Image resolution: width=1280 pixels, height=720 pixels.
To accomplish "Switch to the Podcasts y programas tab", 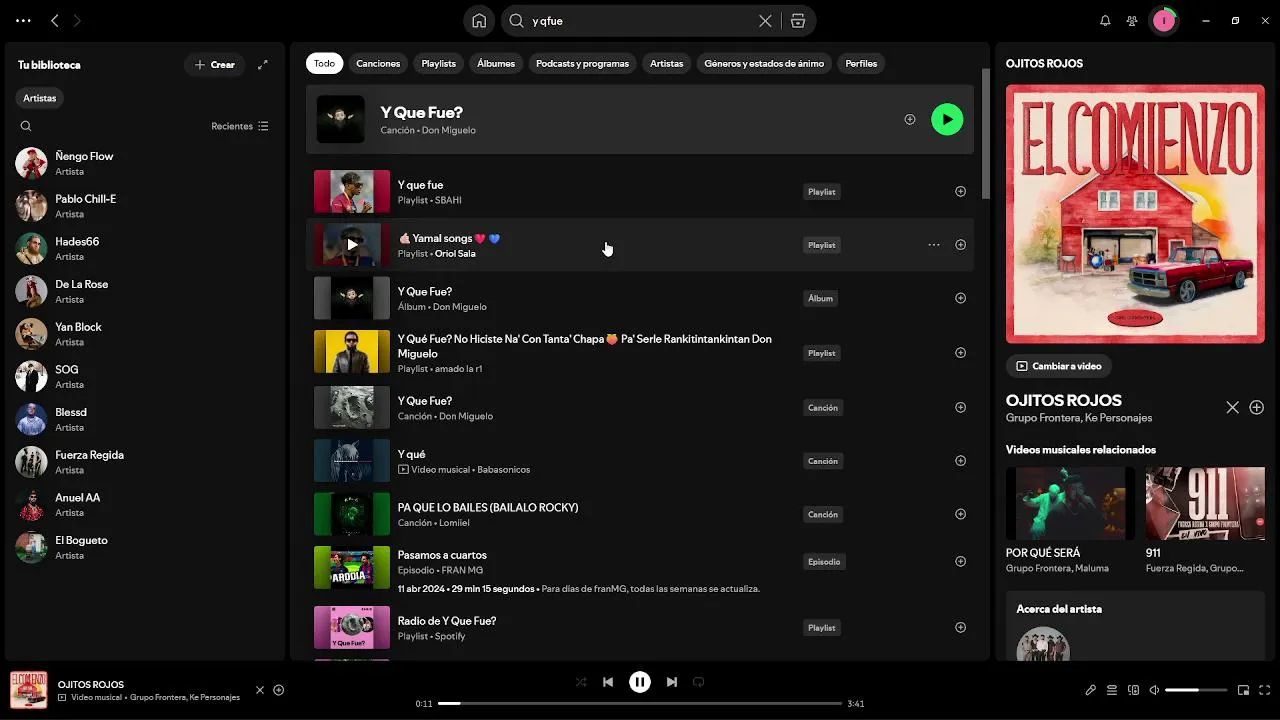I will [583, 63].
